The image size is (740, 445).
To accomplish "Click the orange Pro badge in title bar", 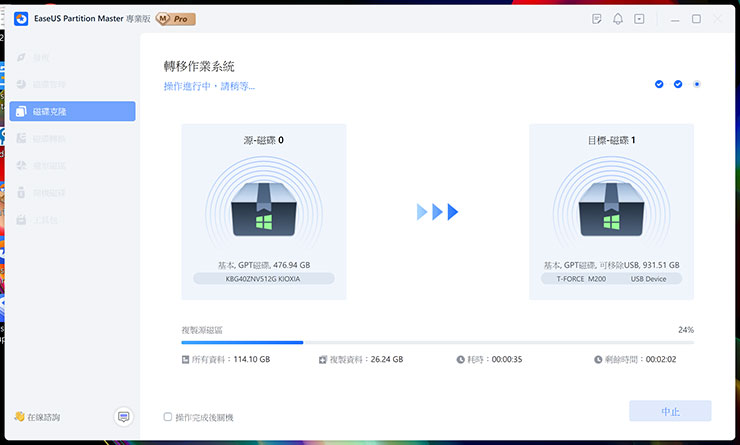I will [176, 19].
